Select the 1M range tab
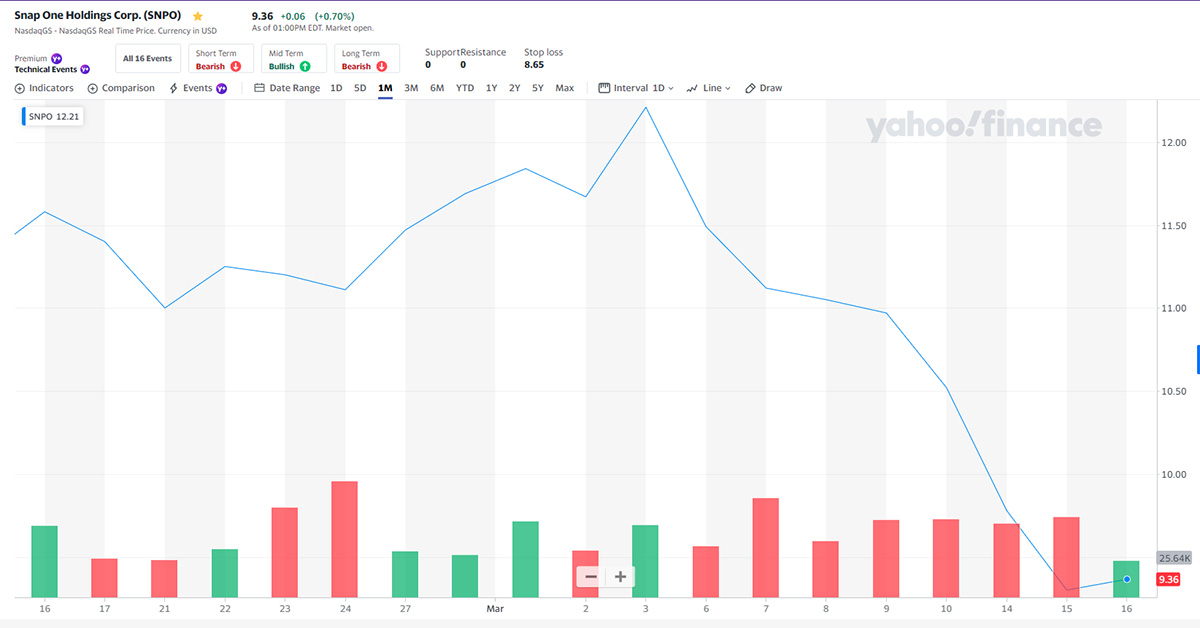Image resolution: width=1200 pixels, height=628 pixels. tap(385, 88)
